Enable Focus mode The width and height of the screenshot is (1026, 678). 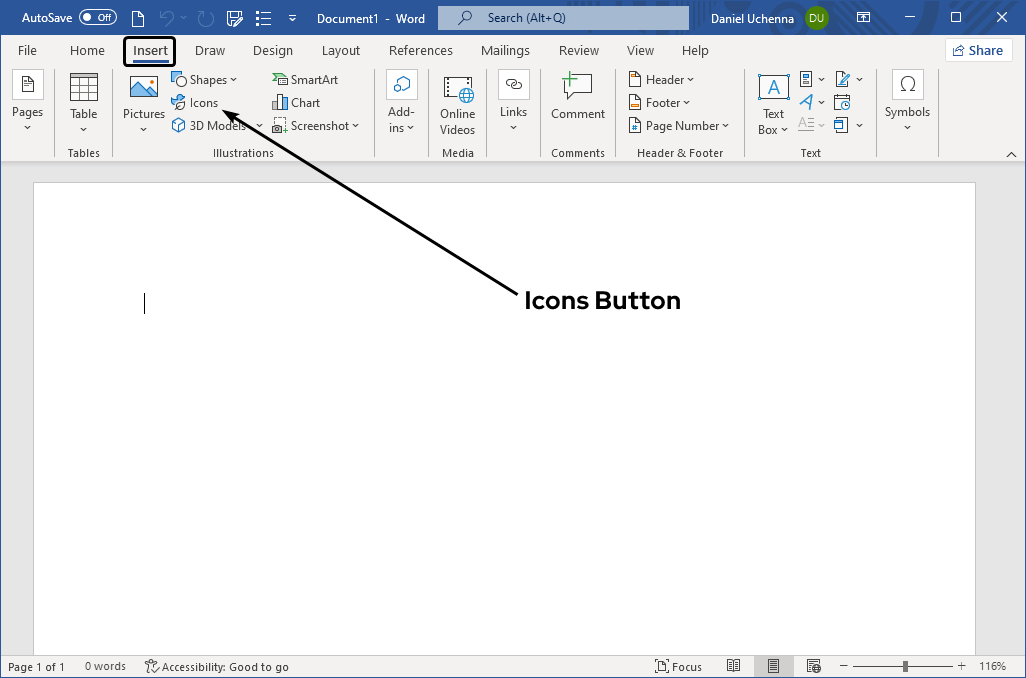coord(679,666)
